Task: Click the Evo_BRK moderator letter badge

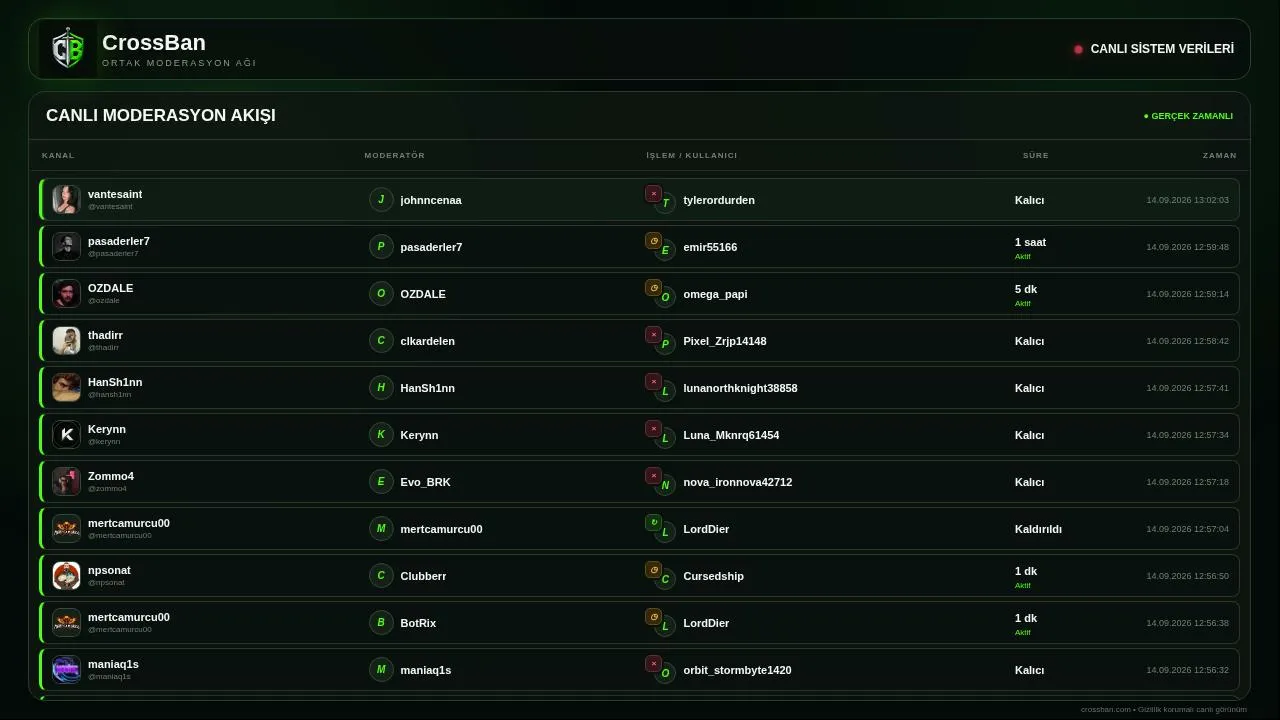Action: 381,482
